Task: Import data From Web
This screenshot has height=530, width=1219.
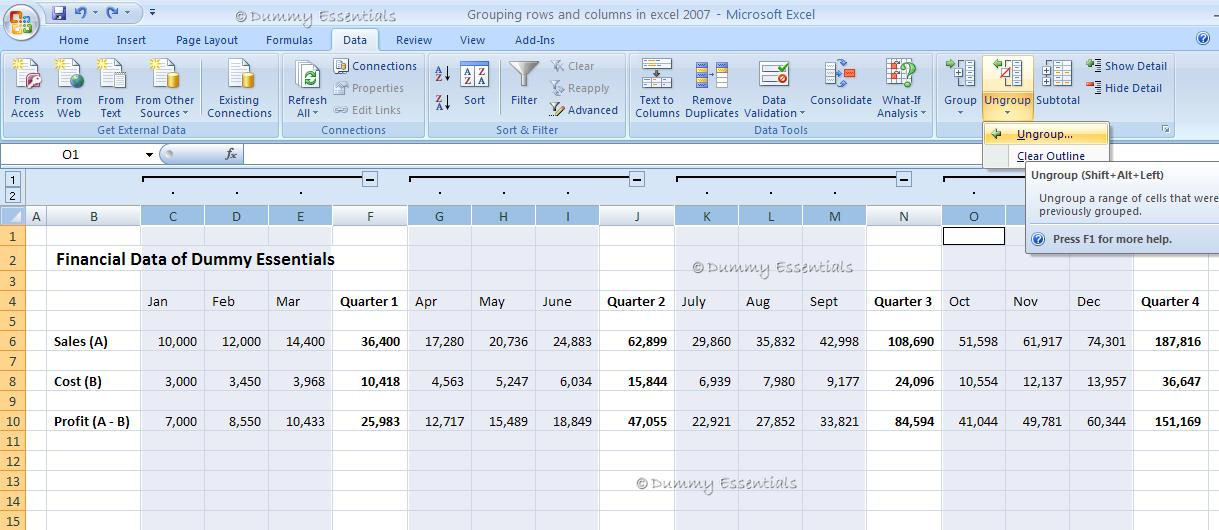Action: (x=69, y=89)
